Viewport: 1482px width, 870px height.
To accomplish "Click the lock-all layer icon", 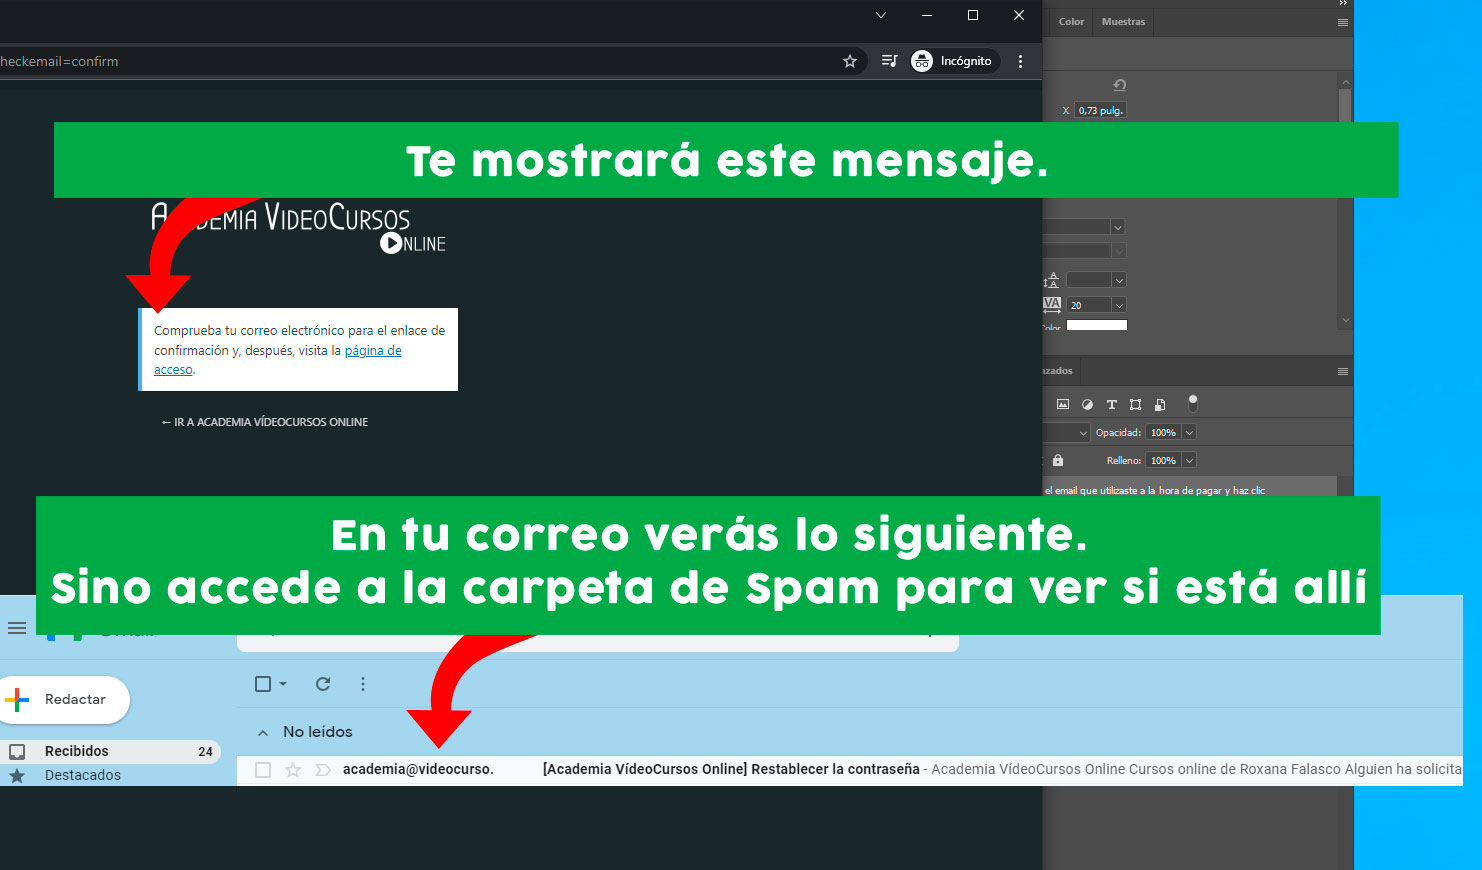I will click(x=1058, y=460).
